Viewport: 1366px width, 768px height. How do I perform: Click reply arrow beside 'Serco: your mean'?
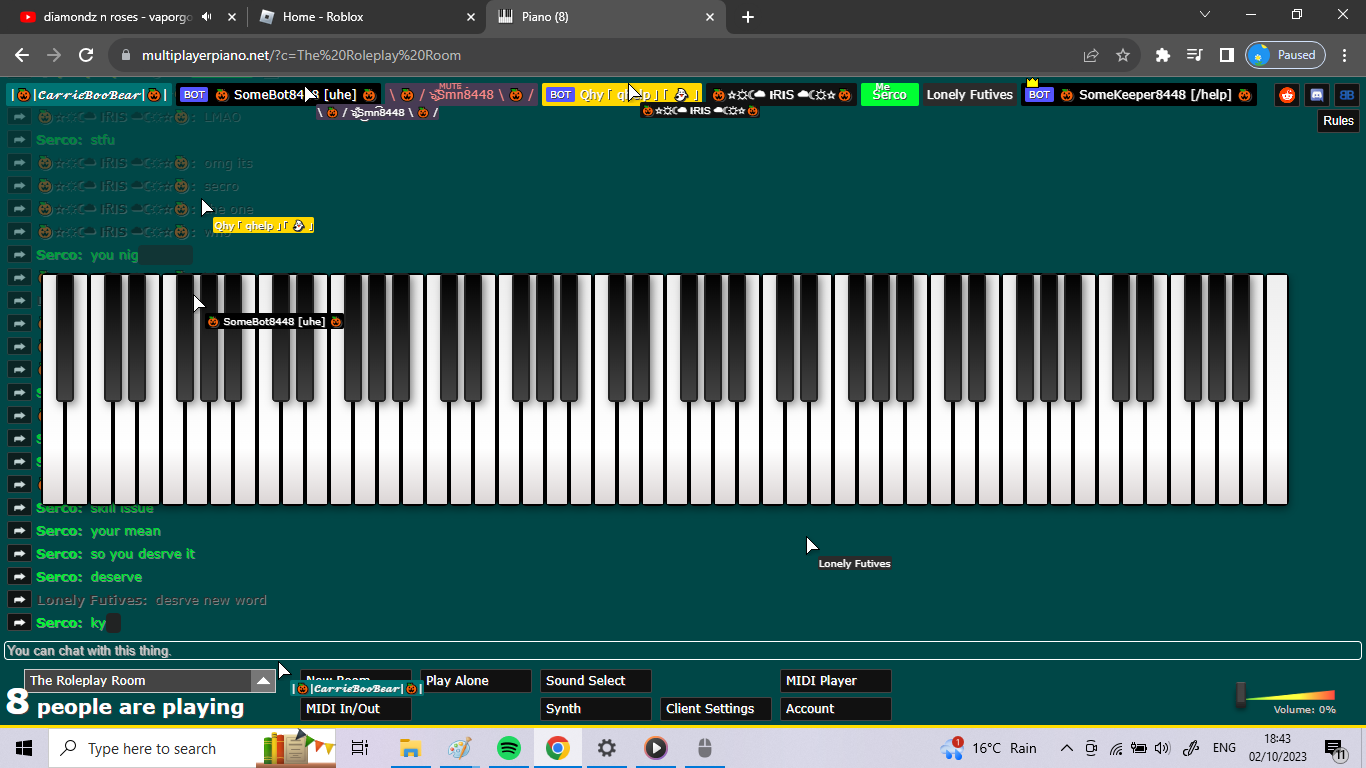[19, 531]
